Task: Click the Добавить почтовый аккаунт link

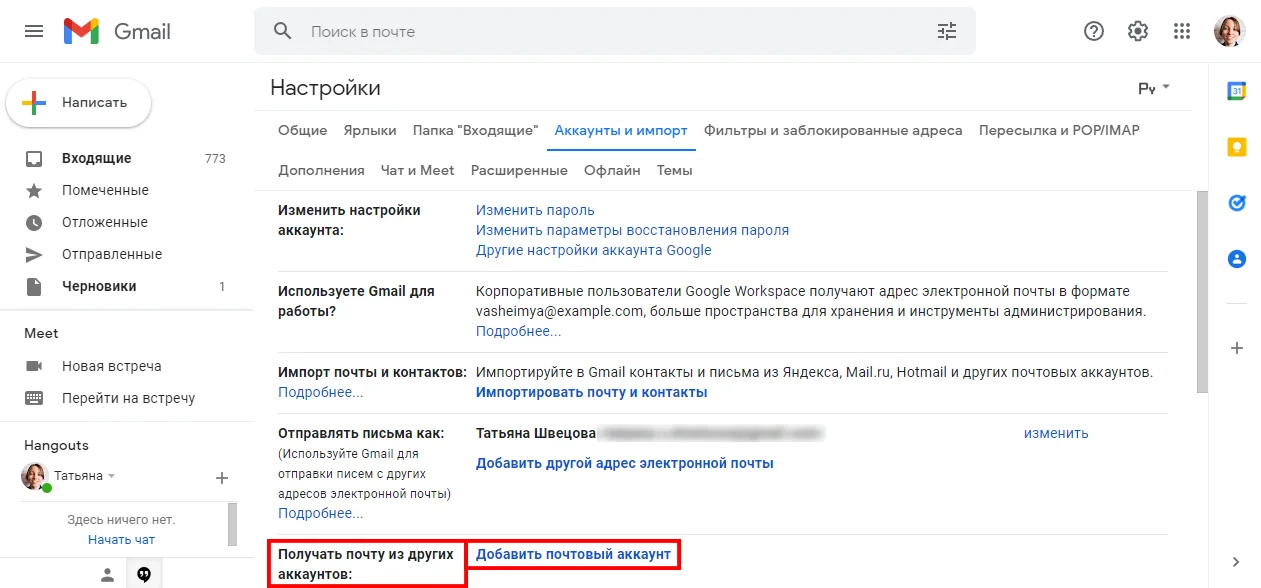Action: [x=573, y=554]
